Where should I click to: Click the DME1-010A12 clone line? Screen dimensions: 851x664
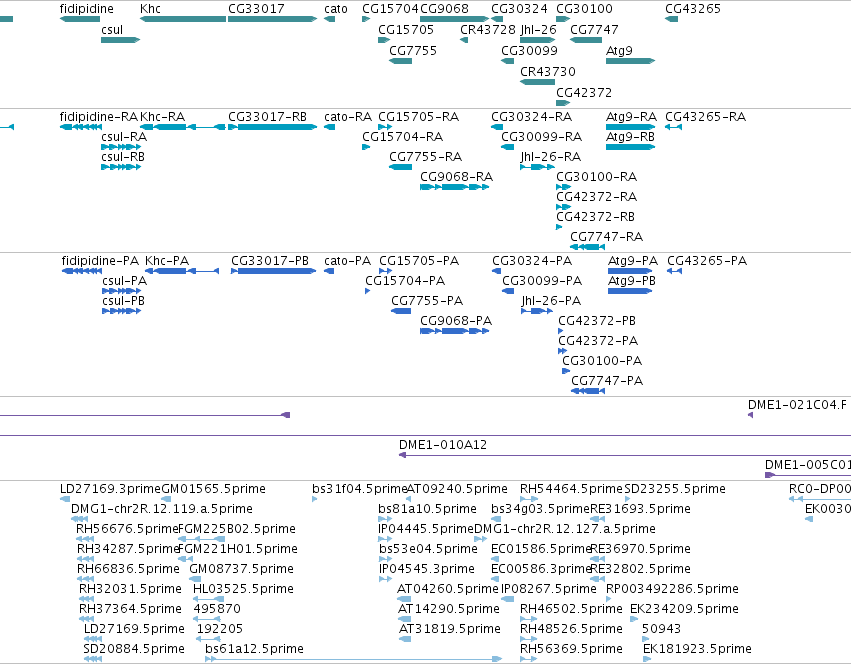[625, 455]
